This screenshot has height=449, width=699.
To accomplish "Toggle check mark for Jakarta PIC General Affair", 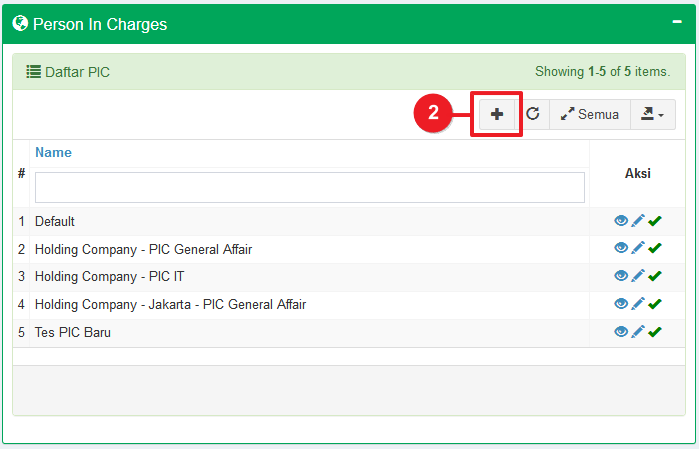I will pyautogui.click(x=655, y=304).
